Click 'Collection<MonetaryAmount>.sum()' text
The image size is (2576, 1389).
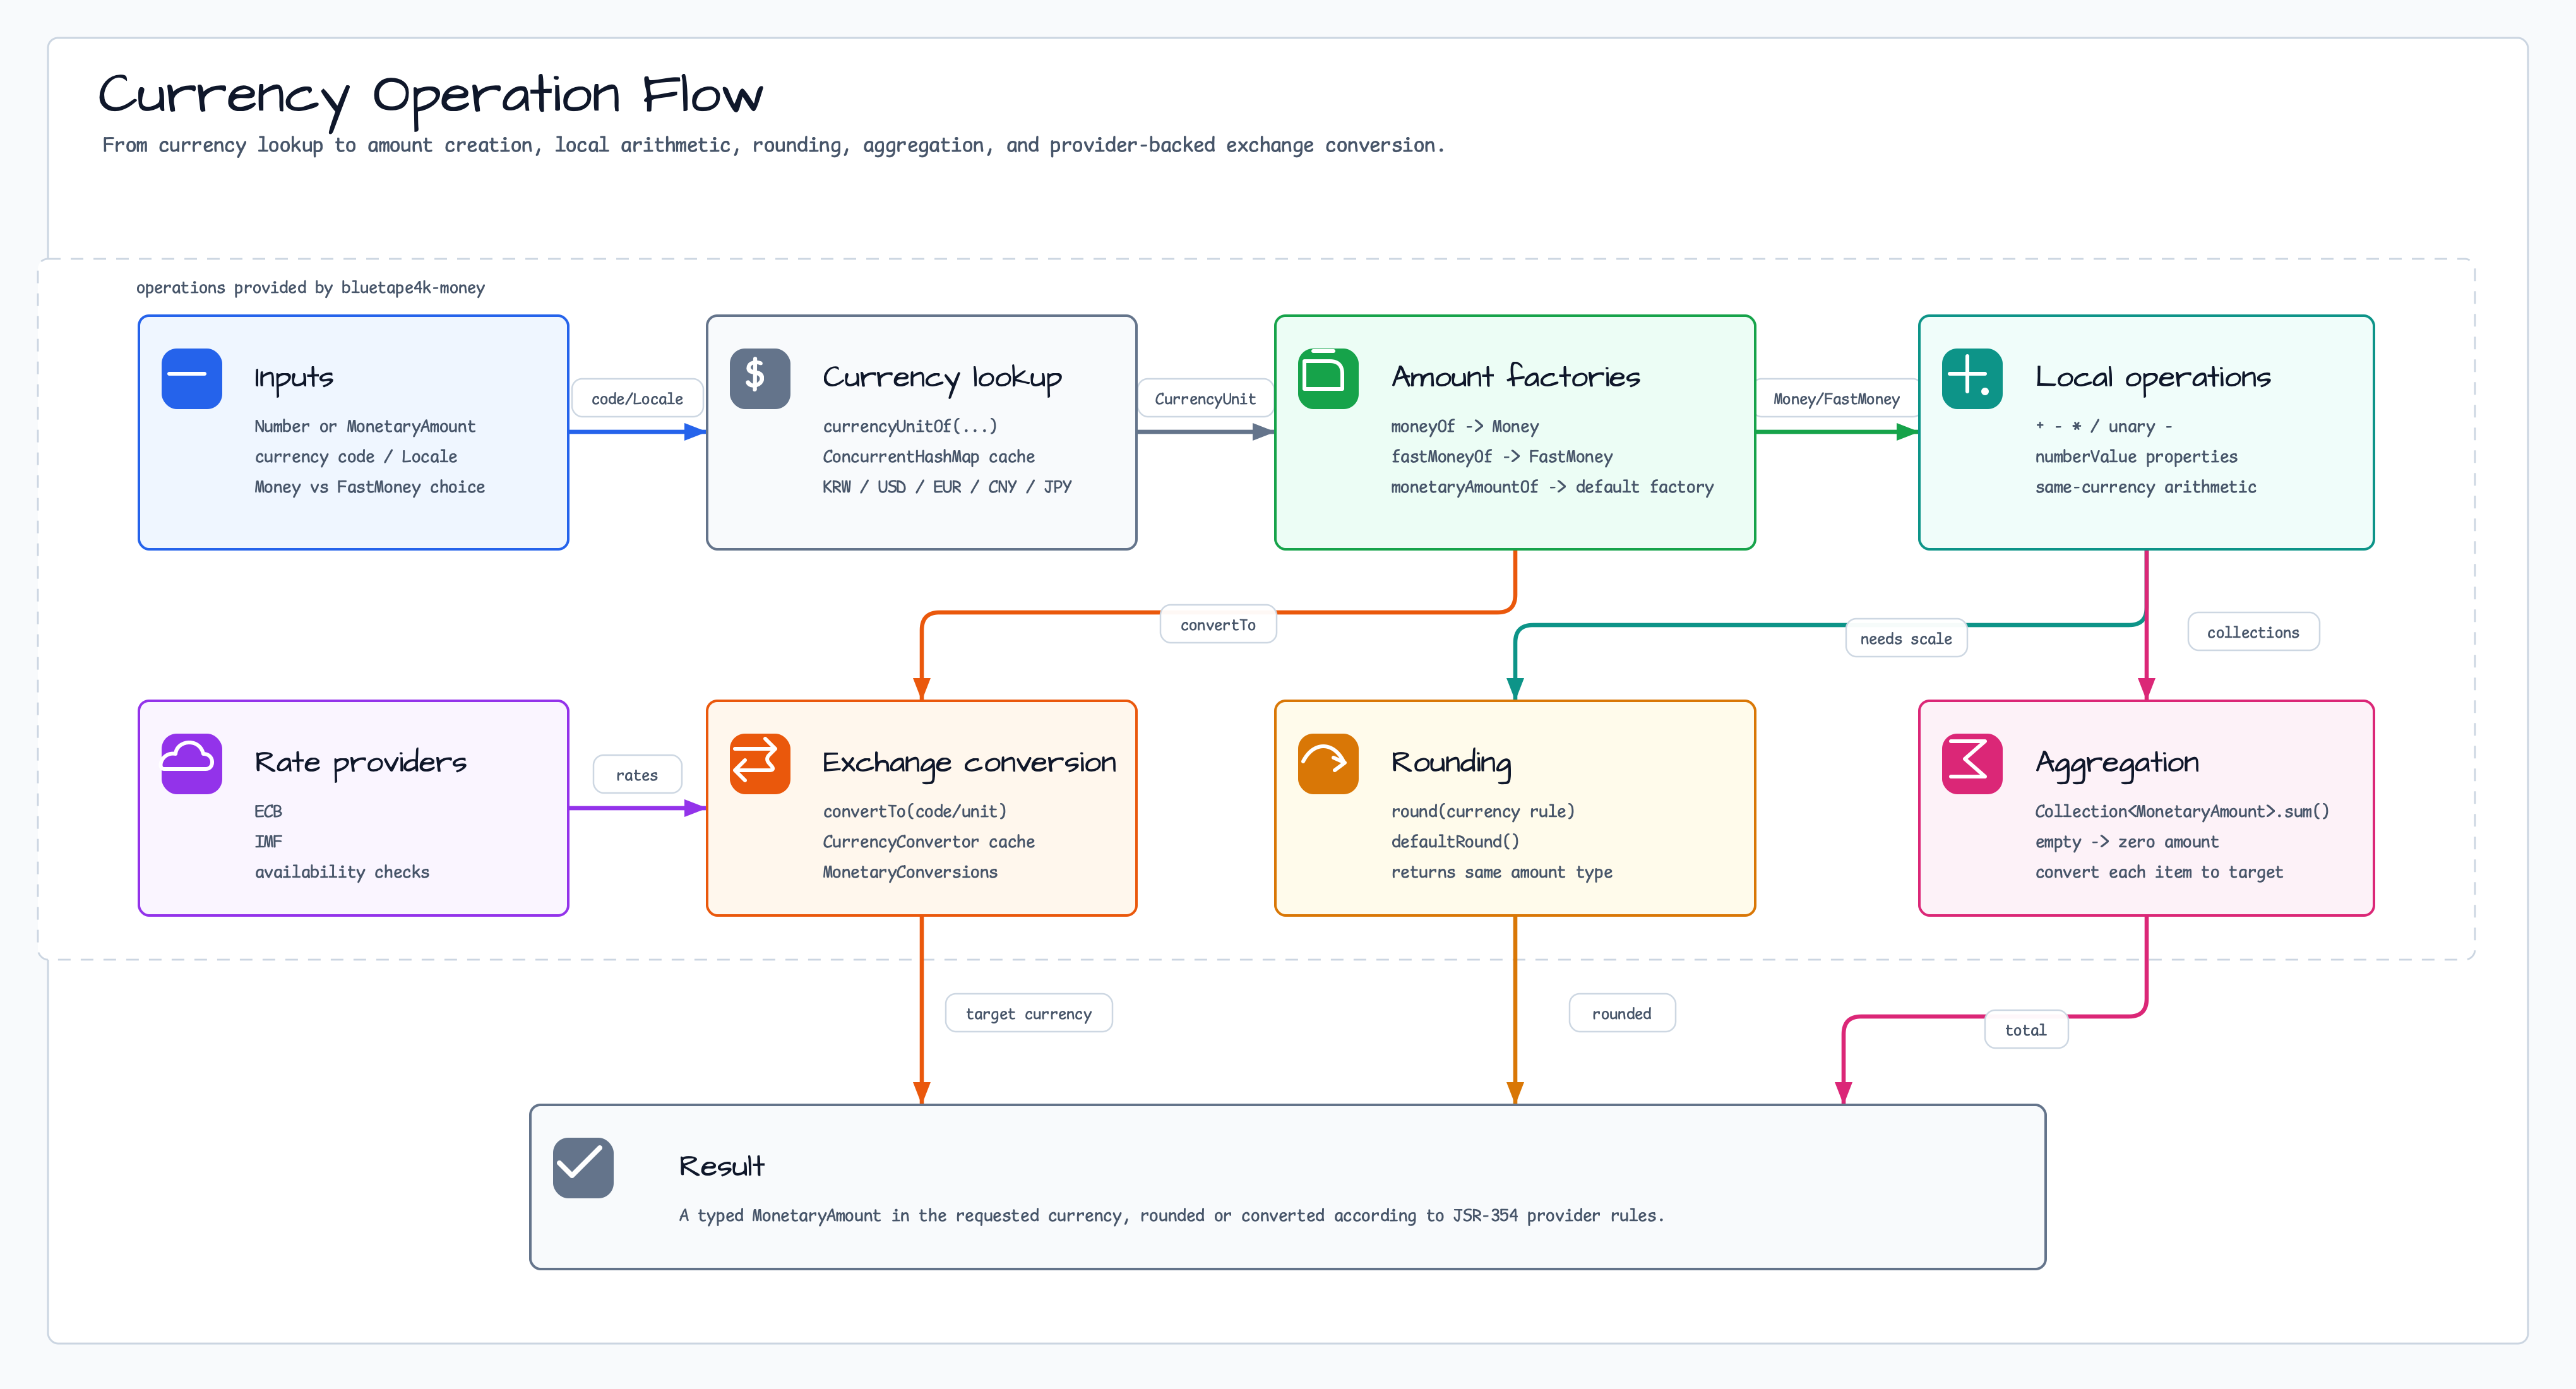pyautogui.click(x=2182, y=811)
